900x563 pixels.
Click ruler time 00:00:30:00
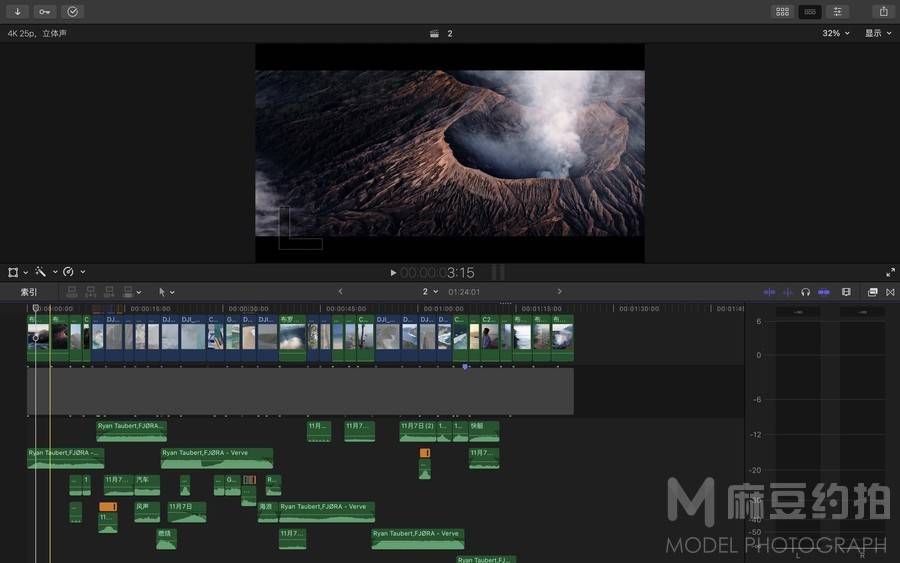[x=249, y=309]
